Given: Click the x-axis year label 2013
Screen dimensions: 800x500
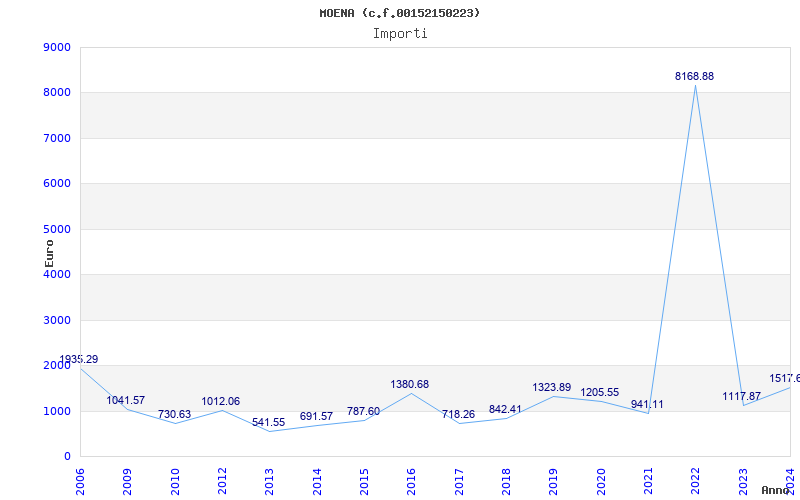Looking at the screenshot, I should (269, 482).
